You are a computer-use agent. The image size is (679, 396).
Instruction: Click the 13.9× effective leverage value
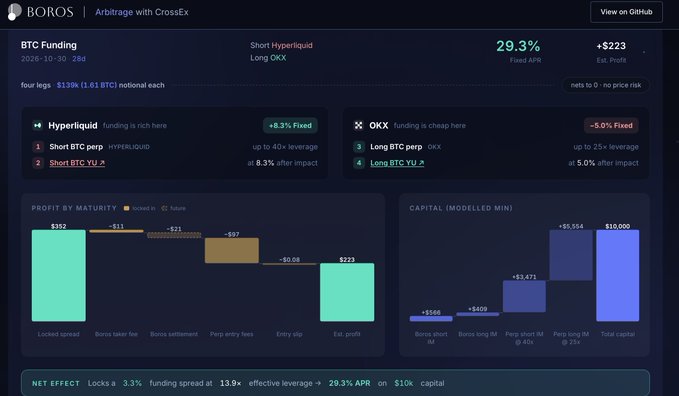pyautogui.click(x=230, y=383)
